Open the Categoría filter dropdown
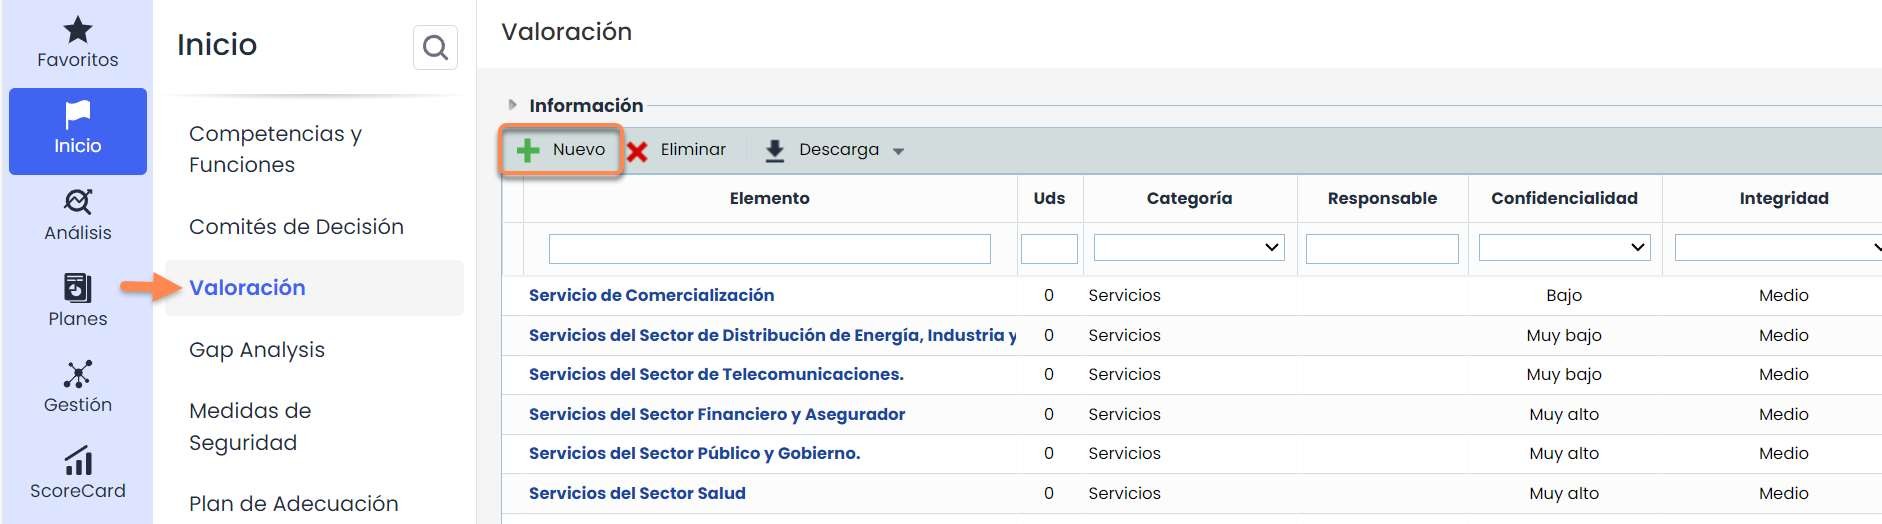1882x524 pixels. (x=1189, y=248)
